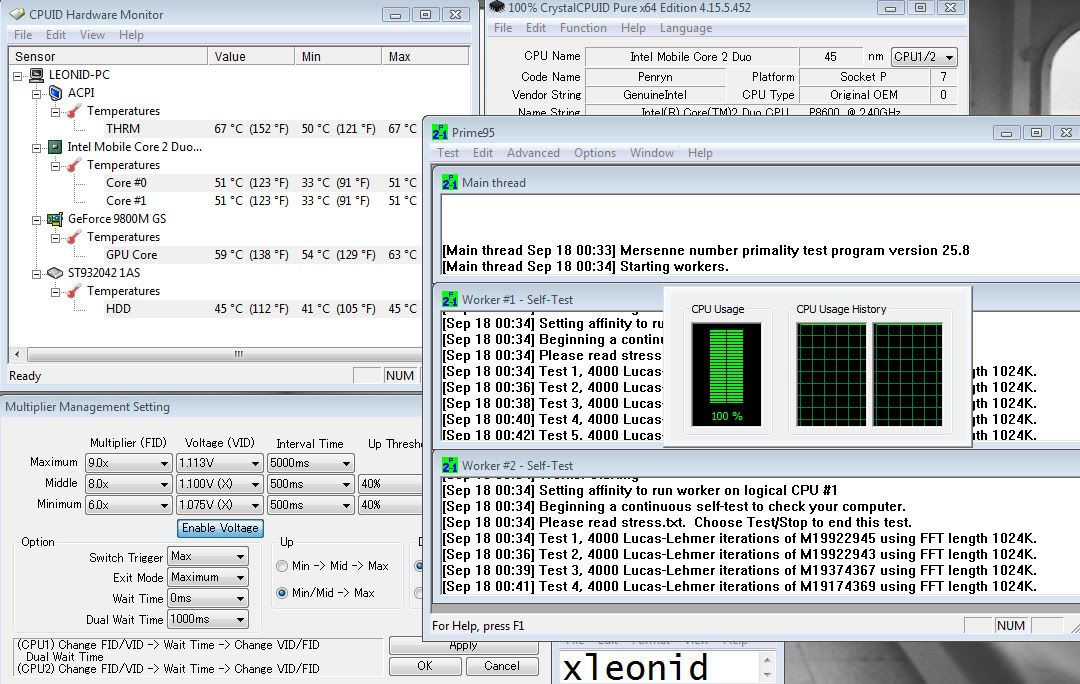The image size is (1080, 684).
Task: Click the CrystalCPUID title bar icon
Action: click(x=497, y=7)
